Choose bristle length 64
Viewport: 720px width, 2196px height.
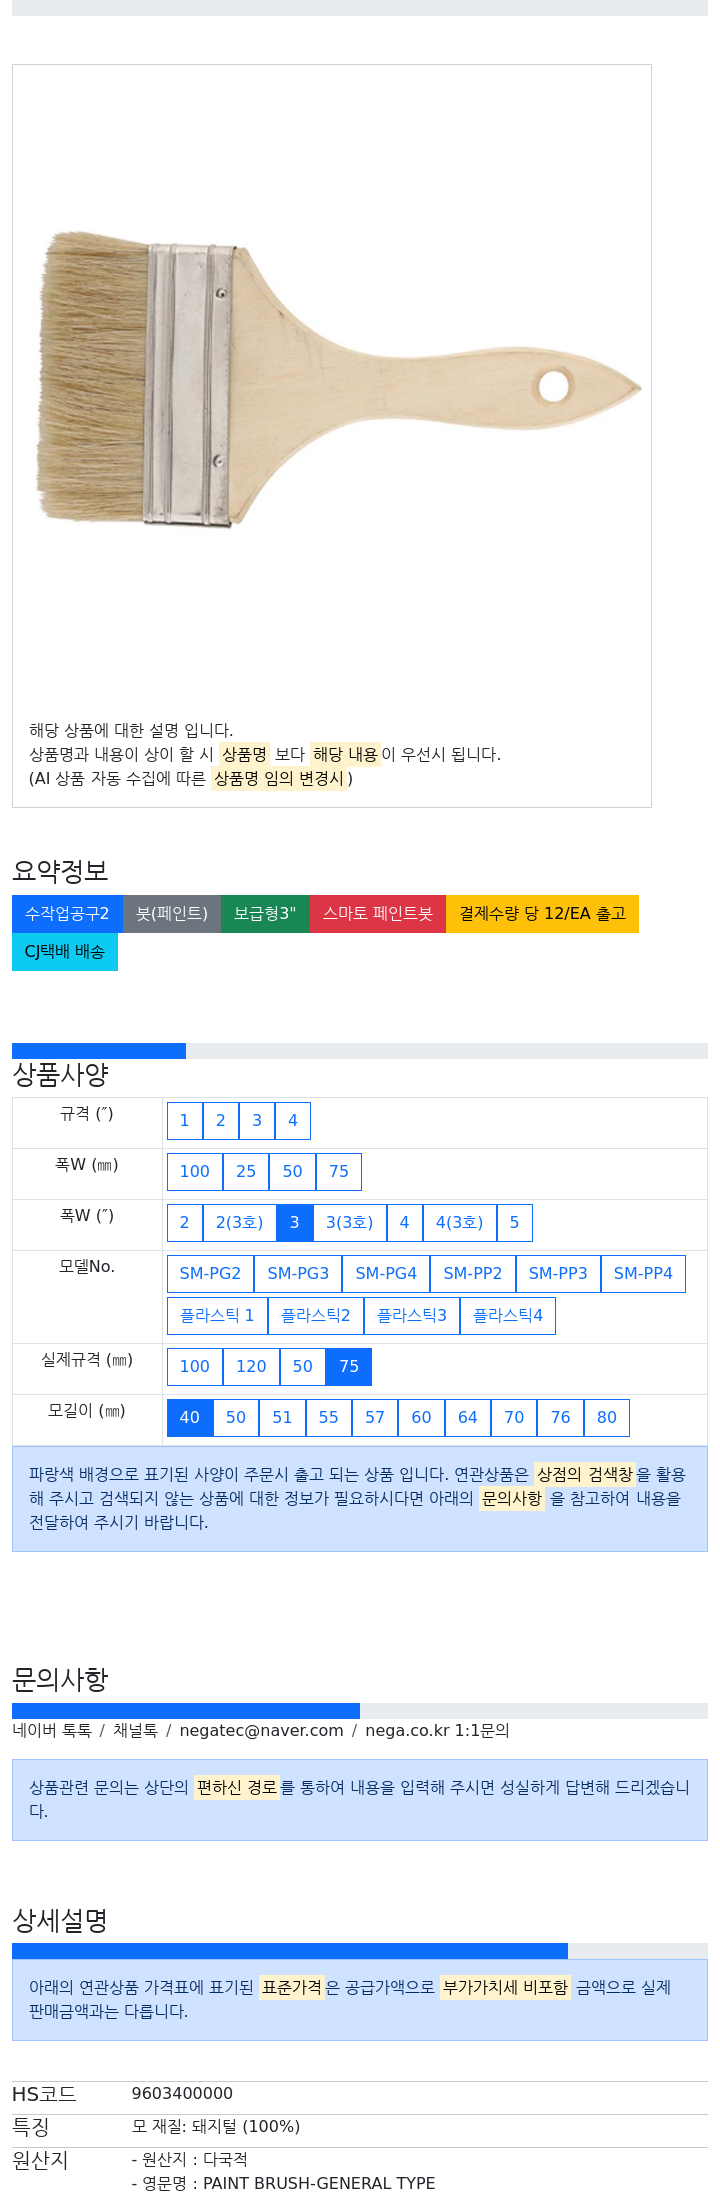(468, 1418)
